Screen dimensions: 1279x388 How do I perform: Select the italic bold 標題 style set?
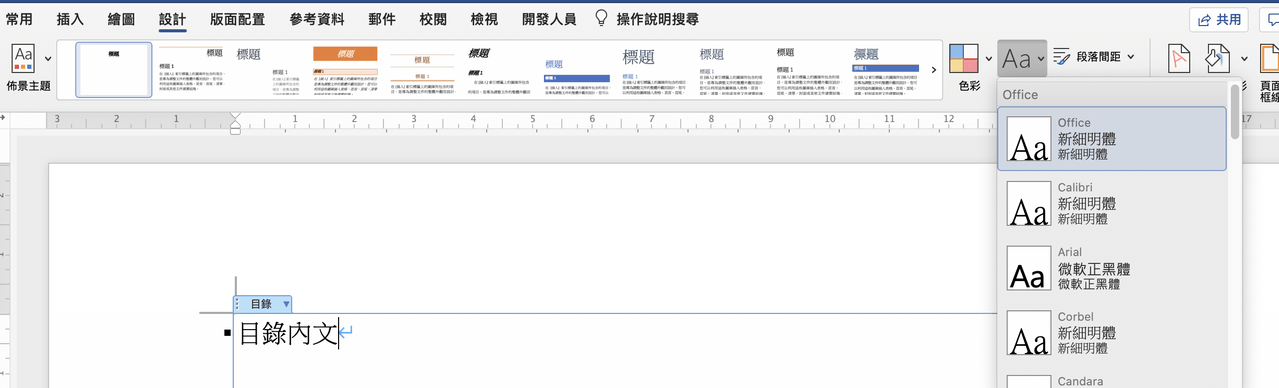coord(498,70)
